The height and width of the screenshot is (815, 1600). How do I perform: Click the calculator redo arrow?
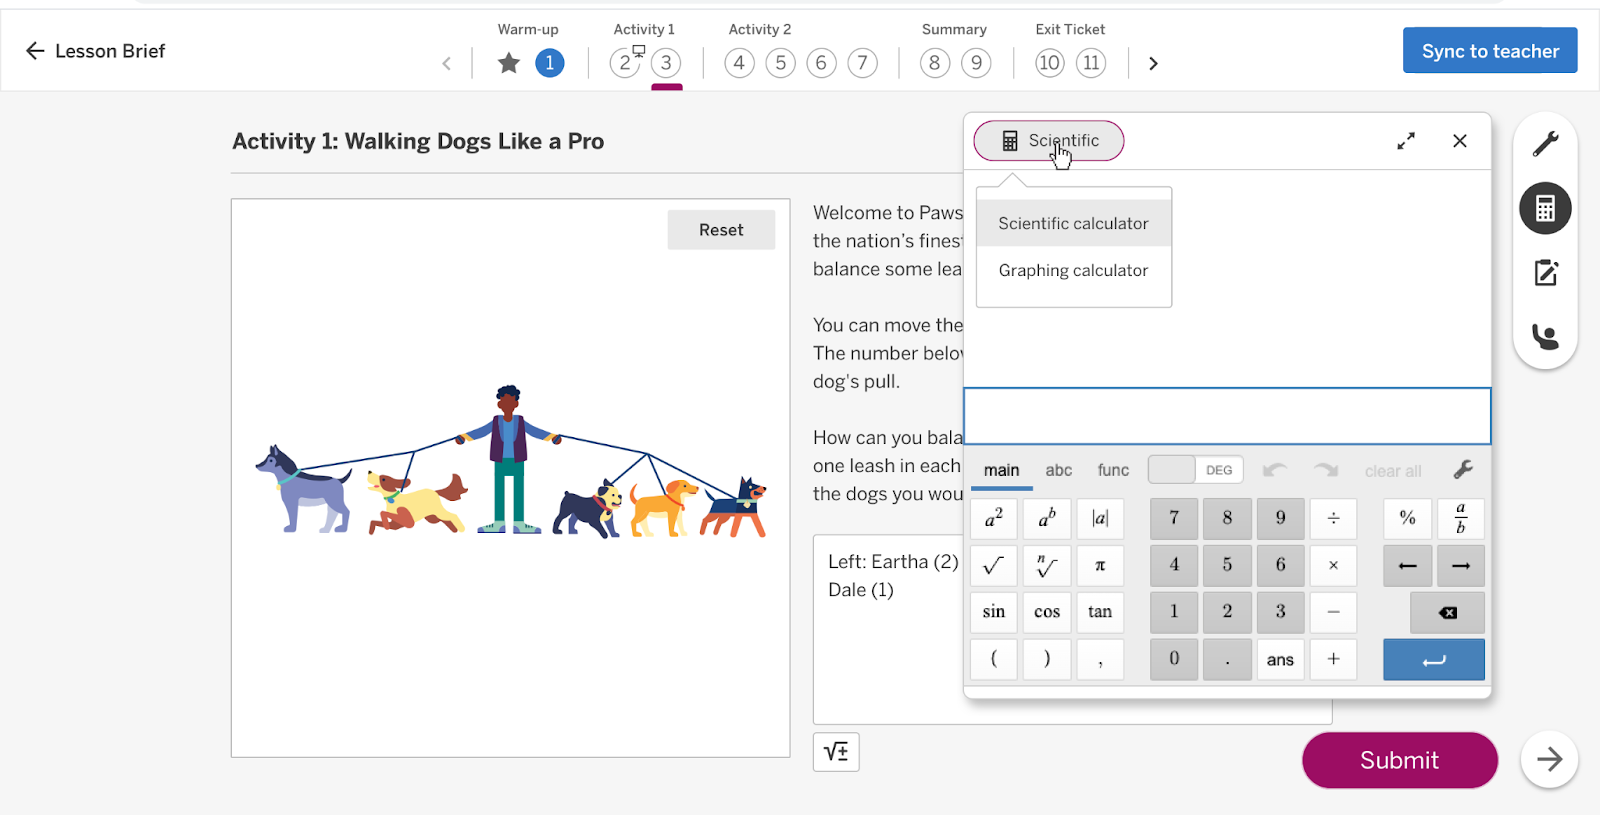pyautogui.click(x=1326, y=470)
